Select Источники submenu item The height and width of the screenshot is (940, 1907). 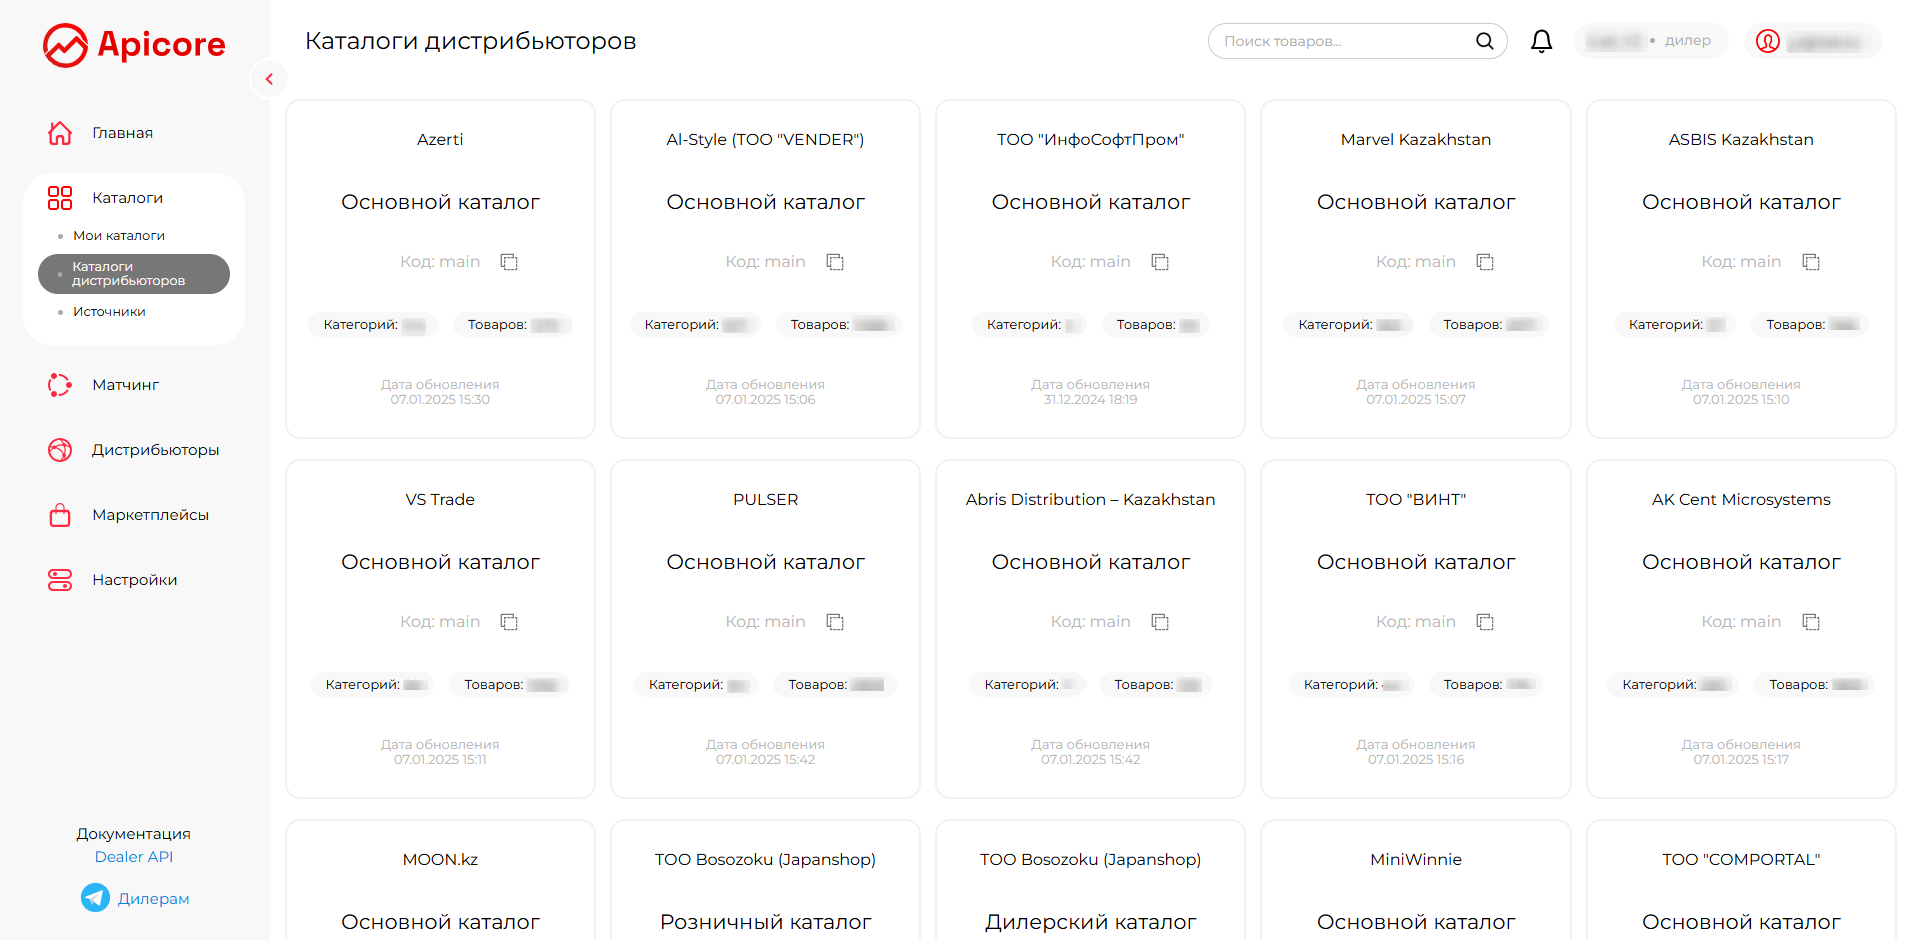click(x=109, y=312)
